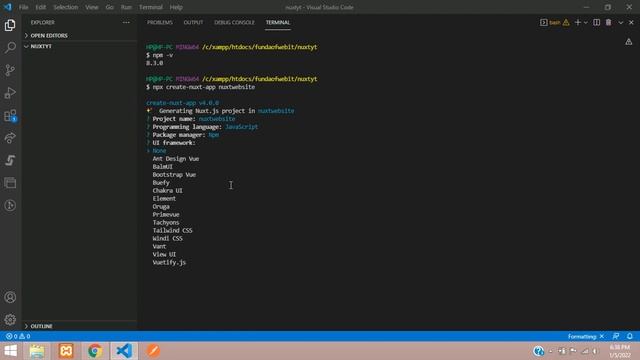Open the Help menu
This screenshot has width=640, height=360.
(176, 7)
